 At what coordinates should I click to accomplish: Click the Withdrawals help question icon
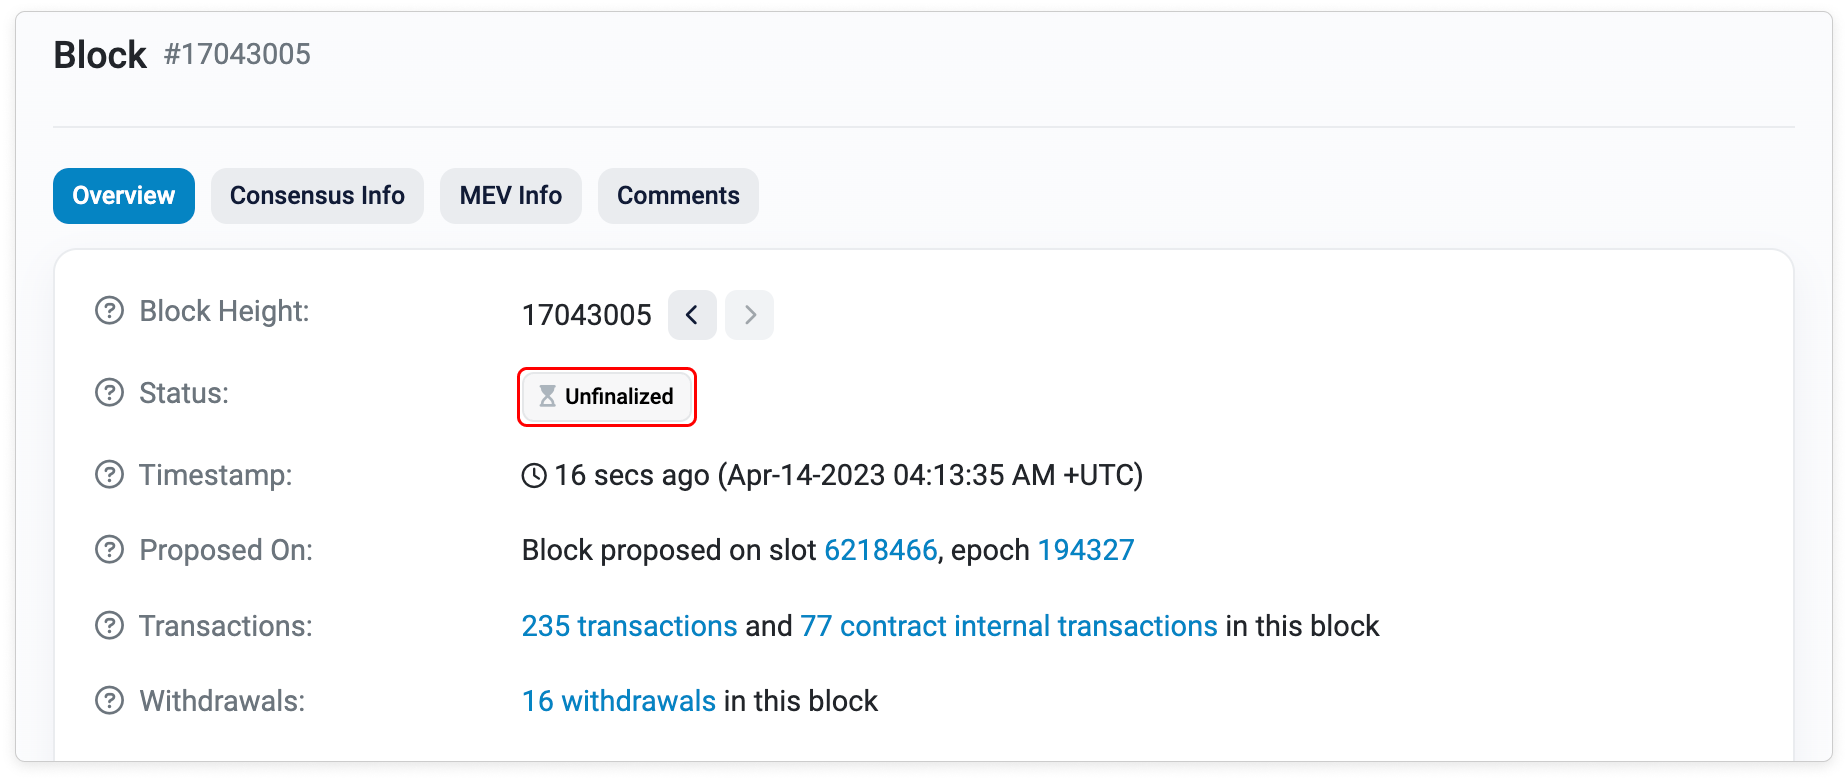click(109, 701)
